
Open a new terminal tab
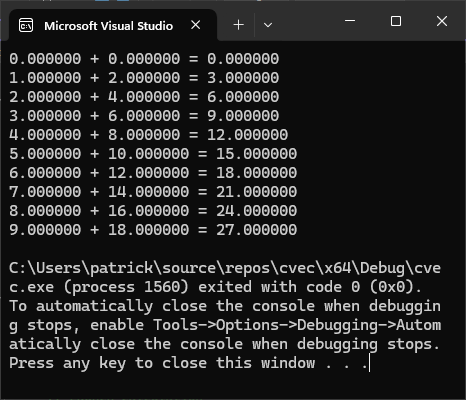(239, 25)
